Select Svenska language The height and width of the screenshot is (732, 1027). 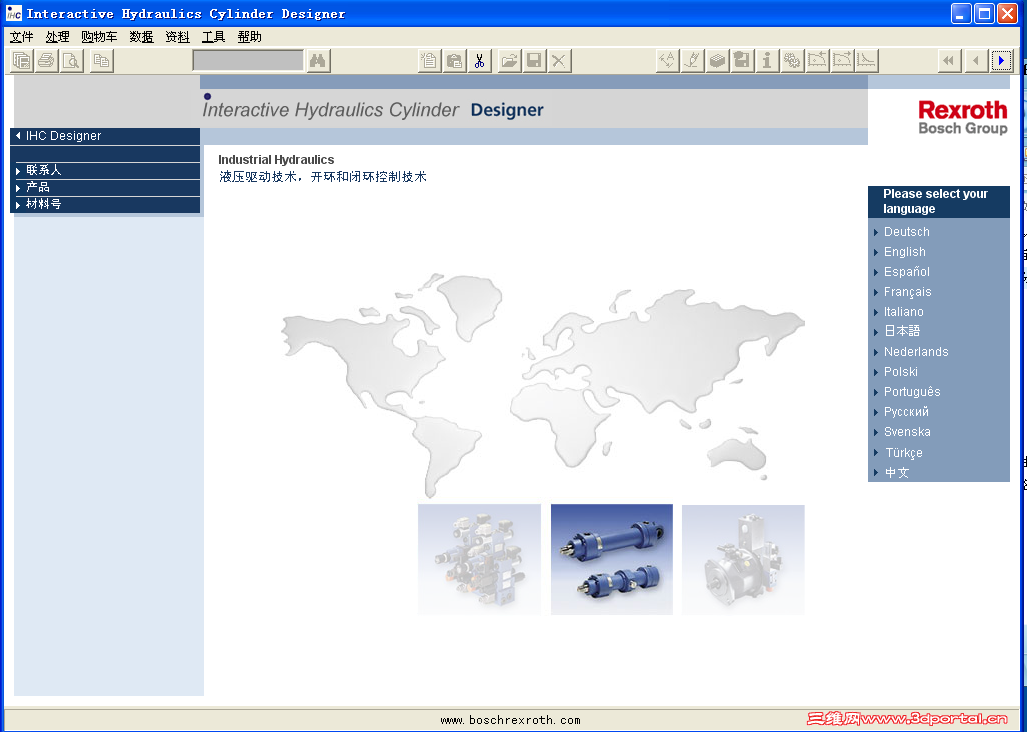(x=907, y=432)
